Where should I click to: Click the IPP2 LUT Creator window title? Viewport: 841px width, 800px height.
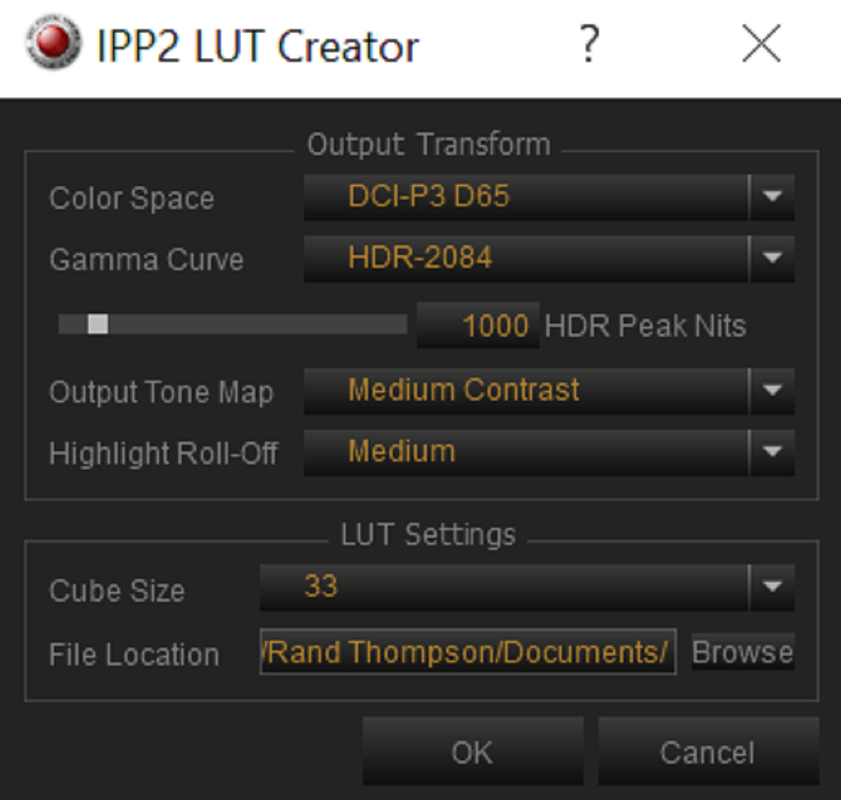coord(258,46)
